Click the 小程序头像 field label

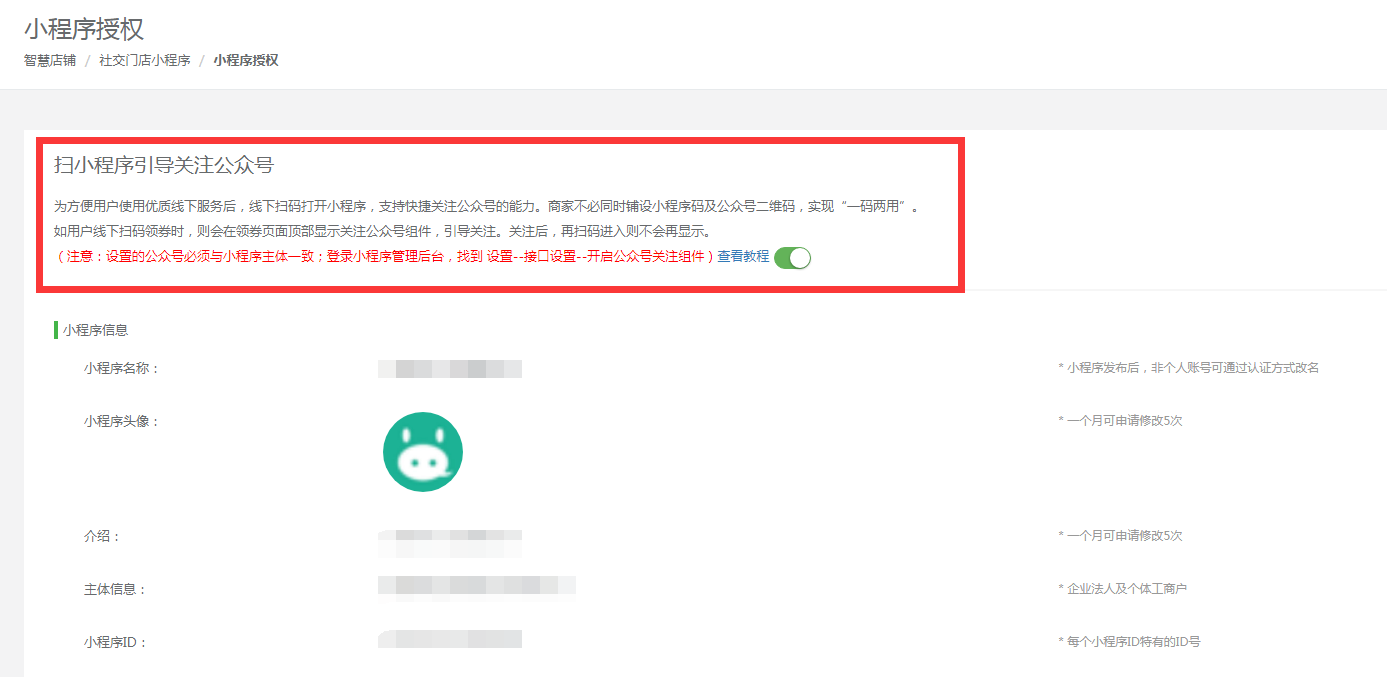tap(122, 421)
